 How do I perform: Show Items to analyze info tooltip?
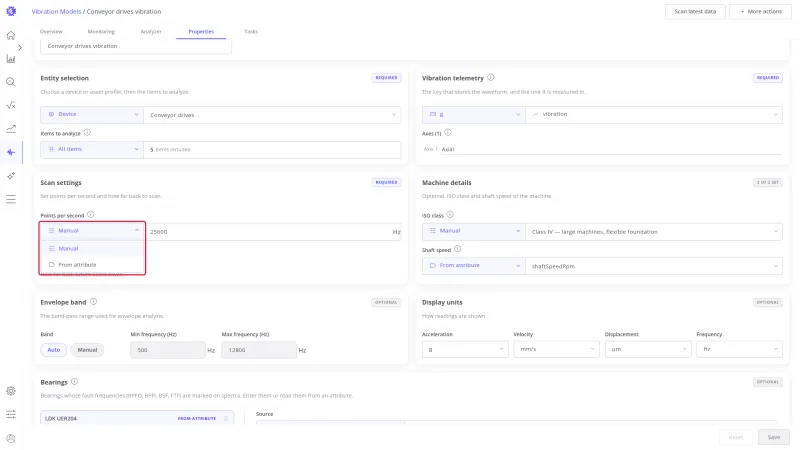tap(87, 133)
